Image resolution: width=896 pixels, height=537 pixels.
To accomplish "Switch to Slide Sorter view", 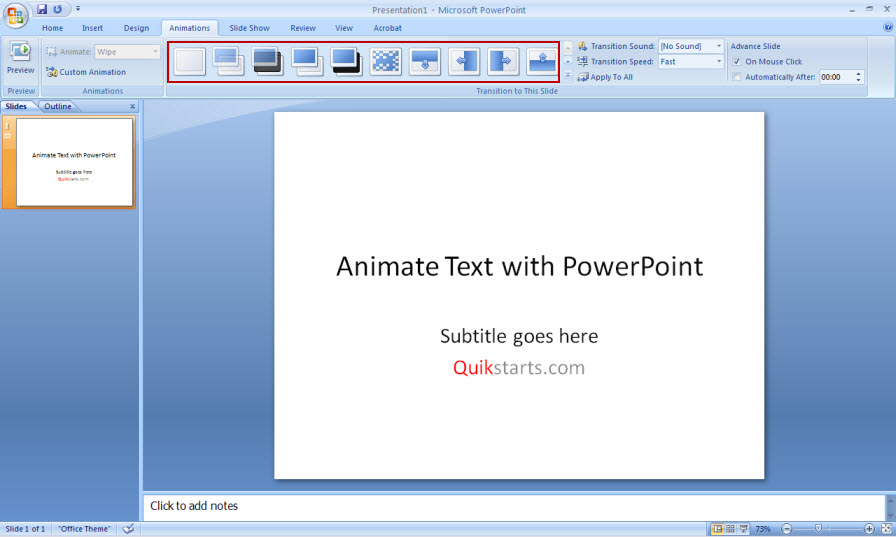I will tap(730, 529).
